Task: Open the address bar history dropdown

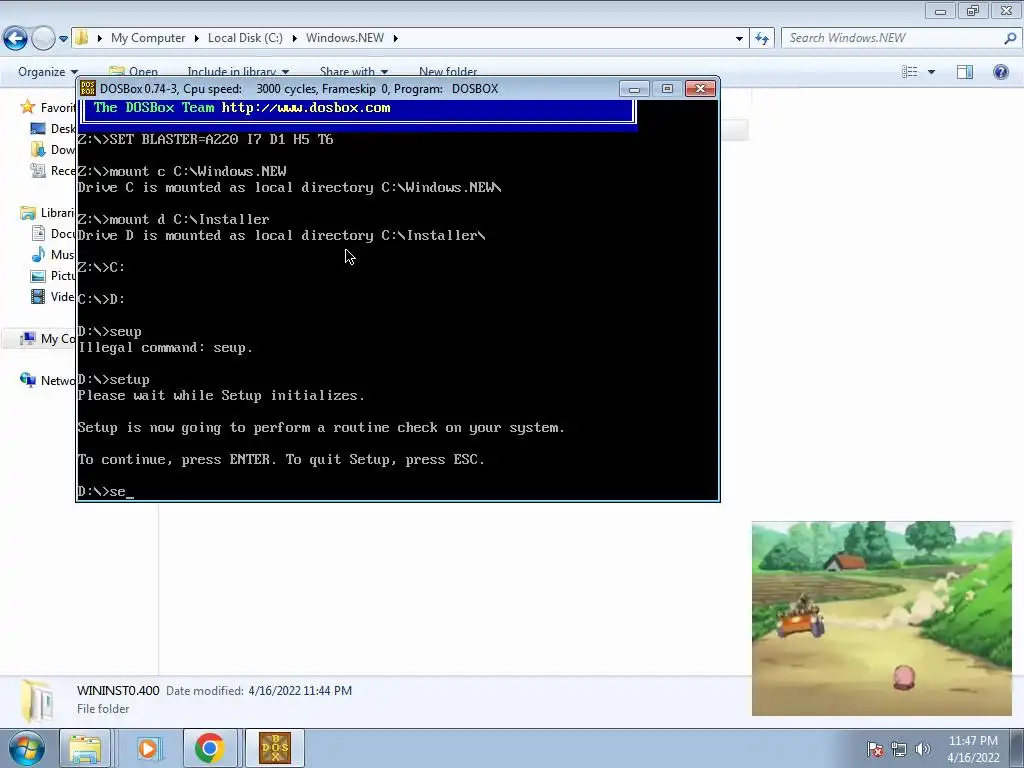Action: pos(739,39)
